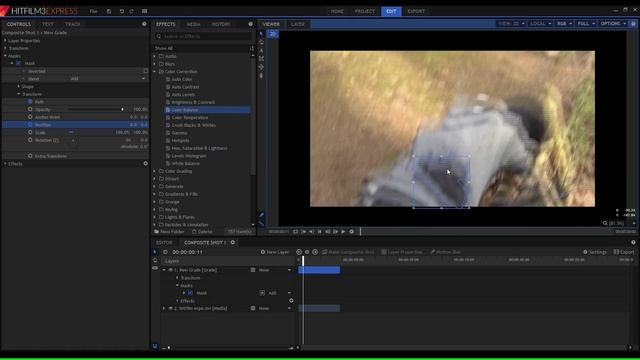Open the mask Blend dropdown in the Controls panel
This screenshot has height=360, width=640.
pos(108,79)
